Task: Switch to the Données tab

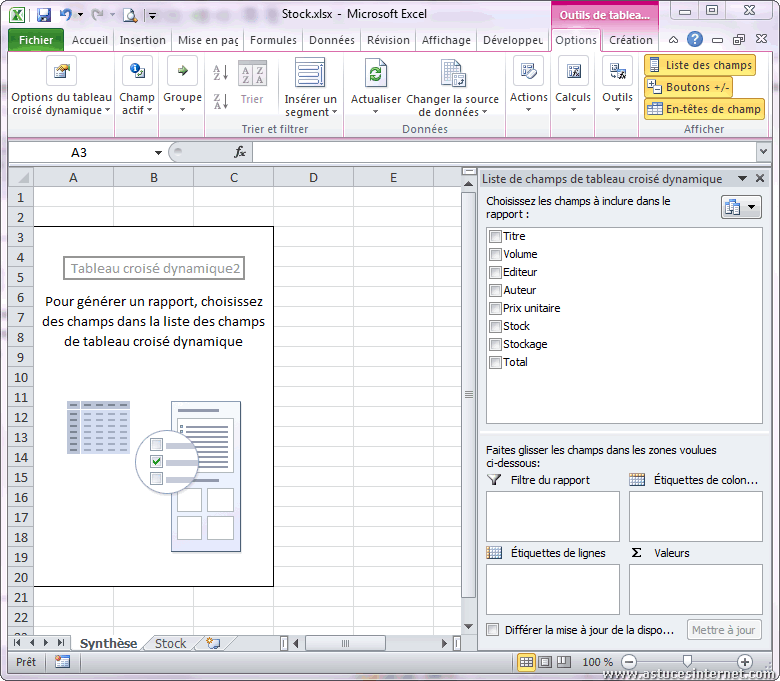Action: coord(332,40)
